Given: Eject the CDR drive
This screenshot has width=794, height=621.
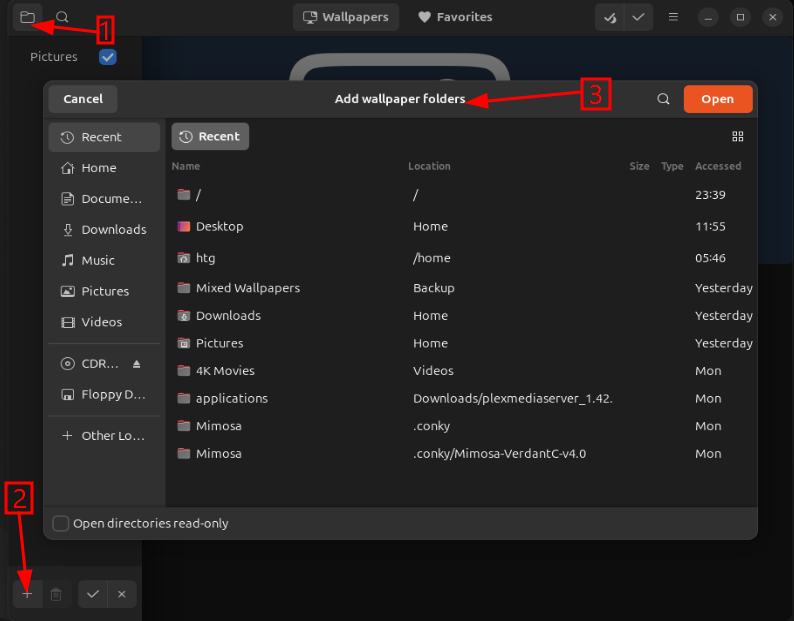Looking at the screenshot, I should tap(136, 364).
